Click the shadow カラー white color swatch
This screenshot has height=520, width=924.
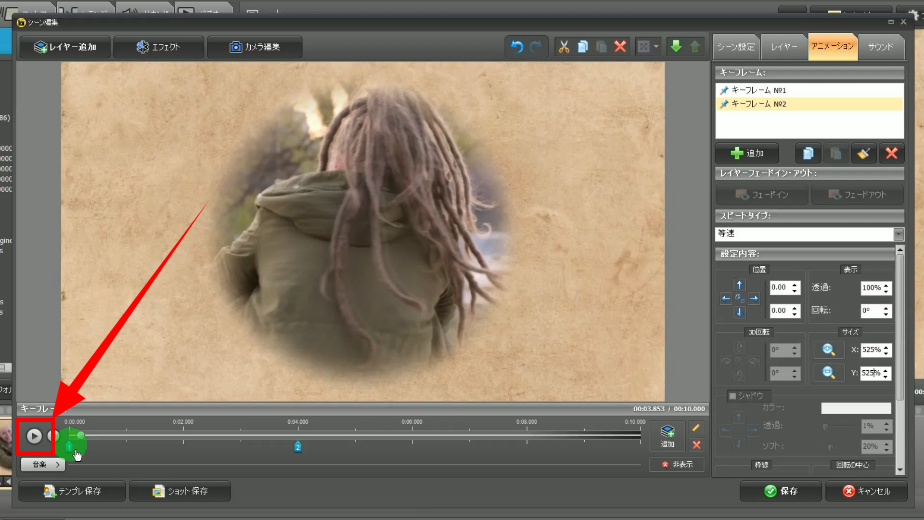(855, 409)
